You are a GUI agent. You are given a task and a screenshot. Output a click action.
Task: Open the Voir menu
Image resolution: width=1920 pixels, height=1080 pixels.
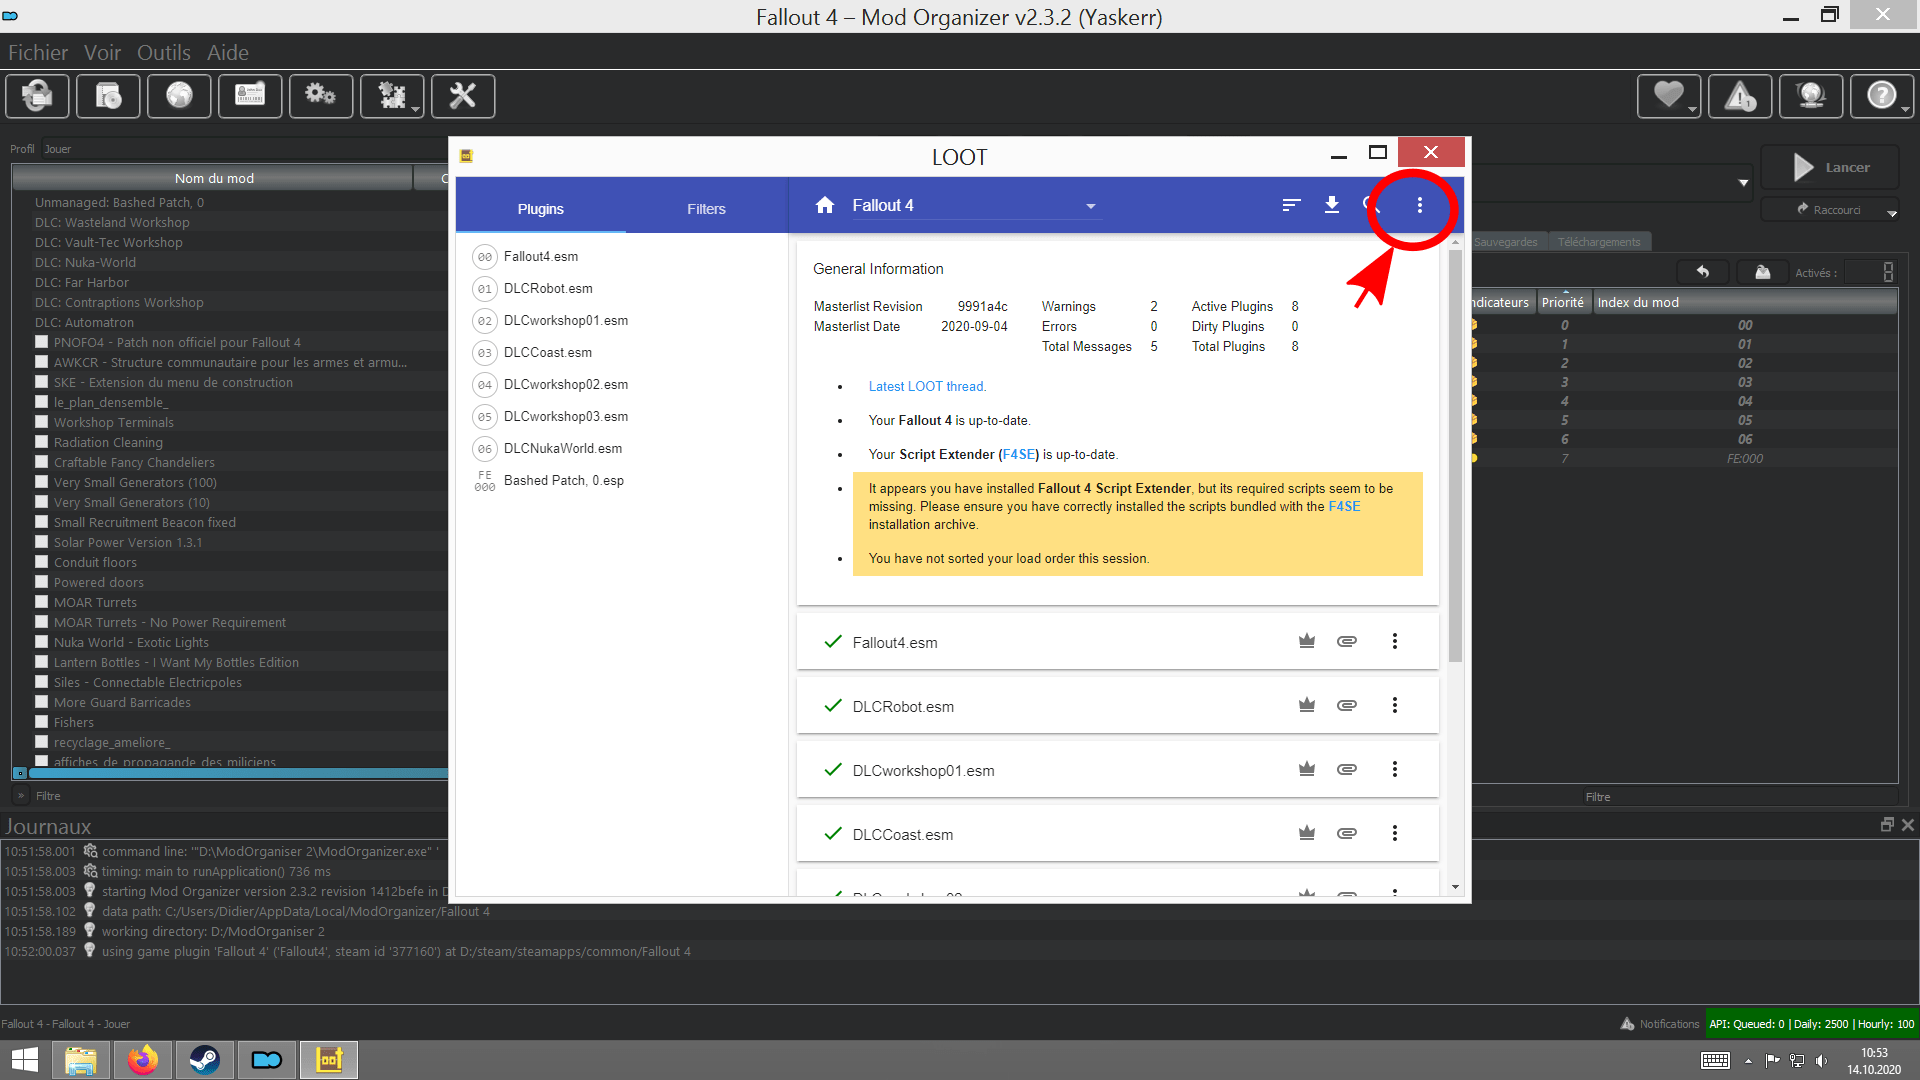[102, 52]
